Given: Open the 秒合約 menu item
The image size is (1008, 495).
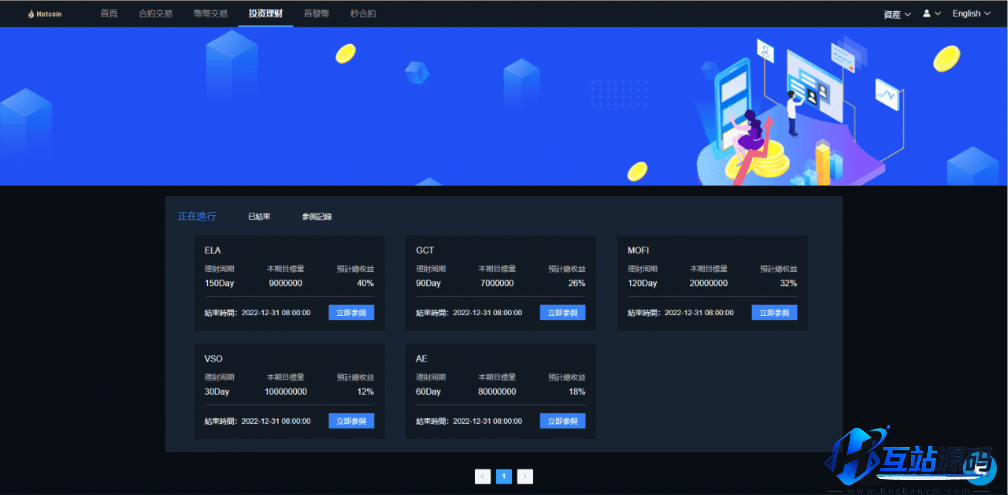Looking at the screenshot, I should coord(363,14).
